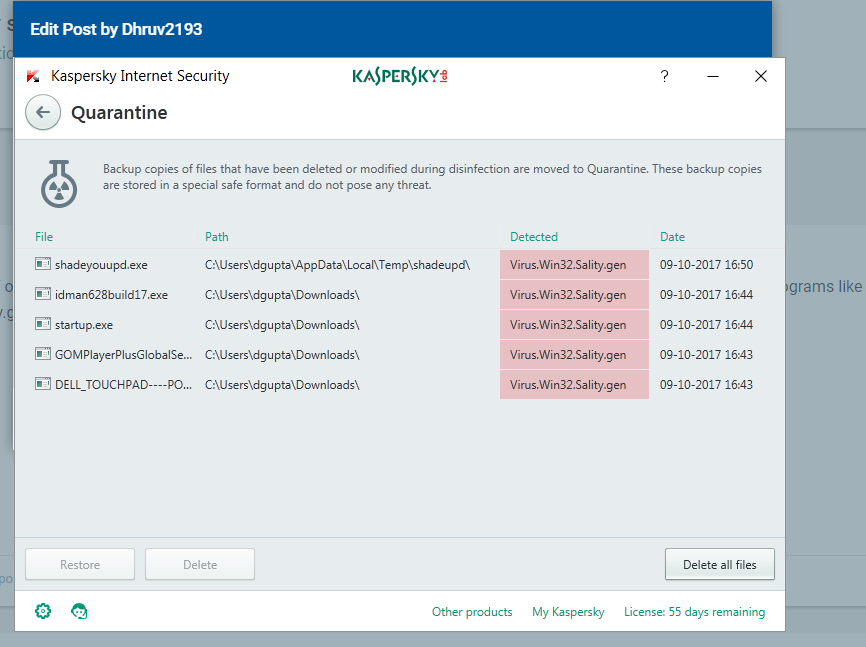Click License: 55 days remaining link
The width and height of the screenshot is (866, 647).
tap(694, 612)
